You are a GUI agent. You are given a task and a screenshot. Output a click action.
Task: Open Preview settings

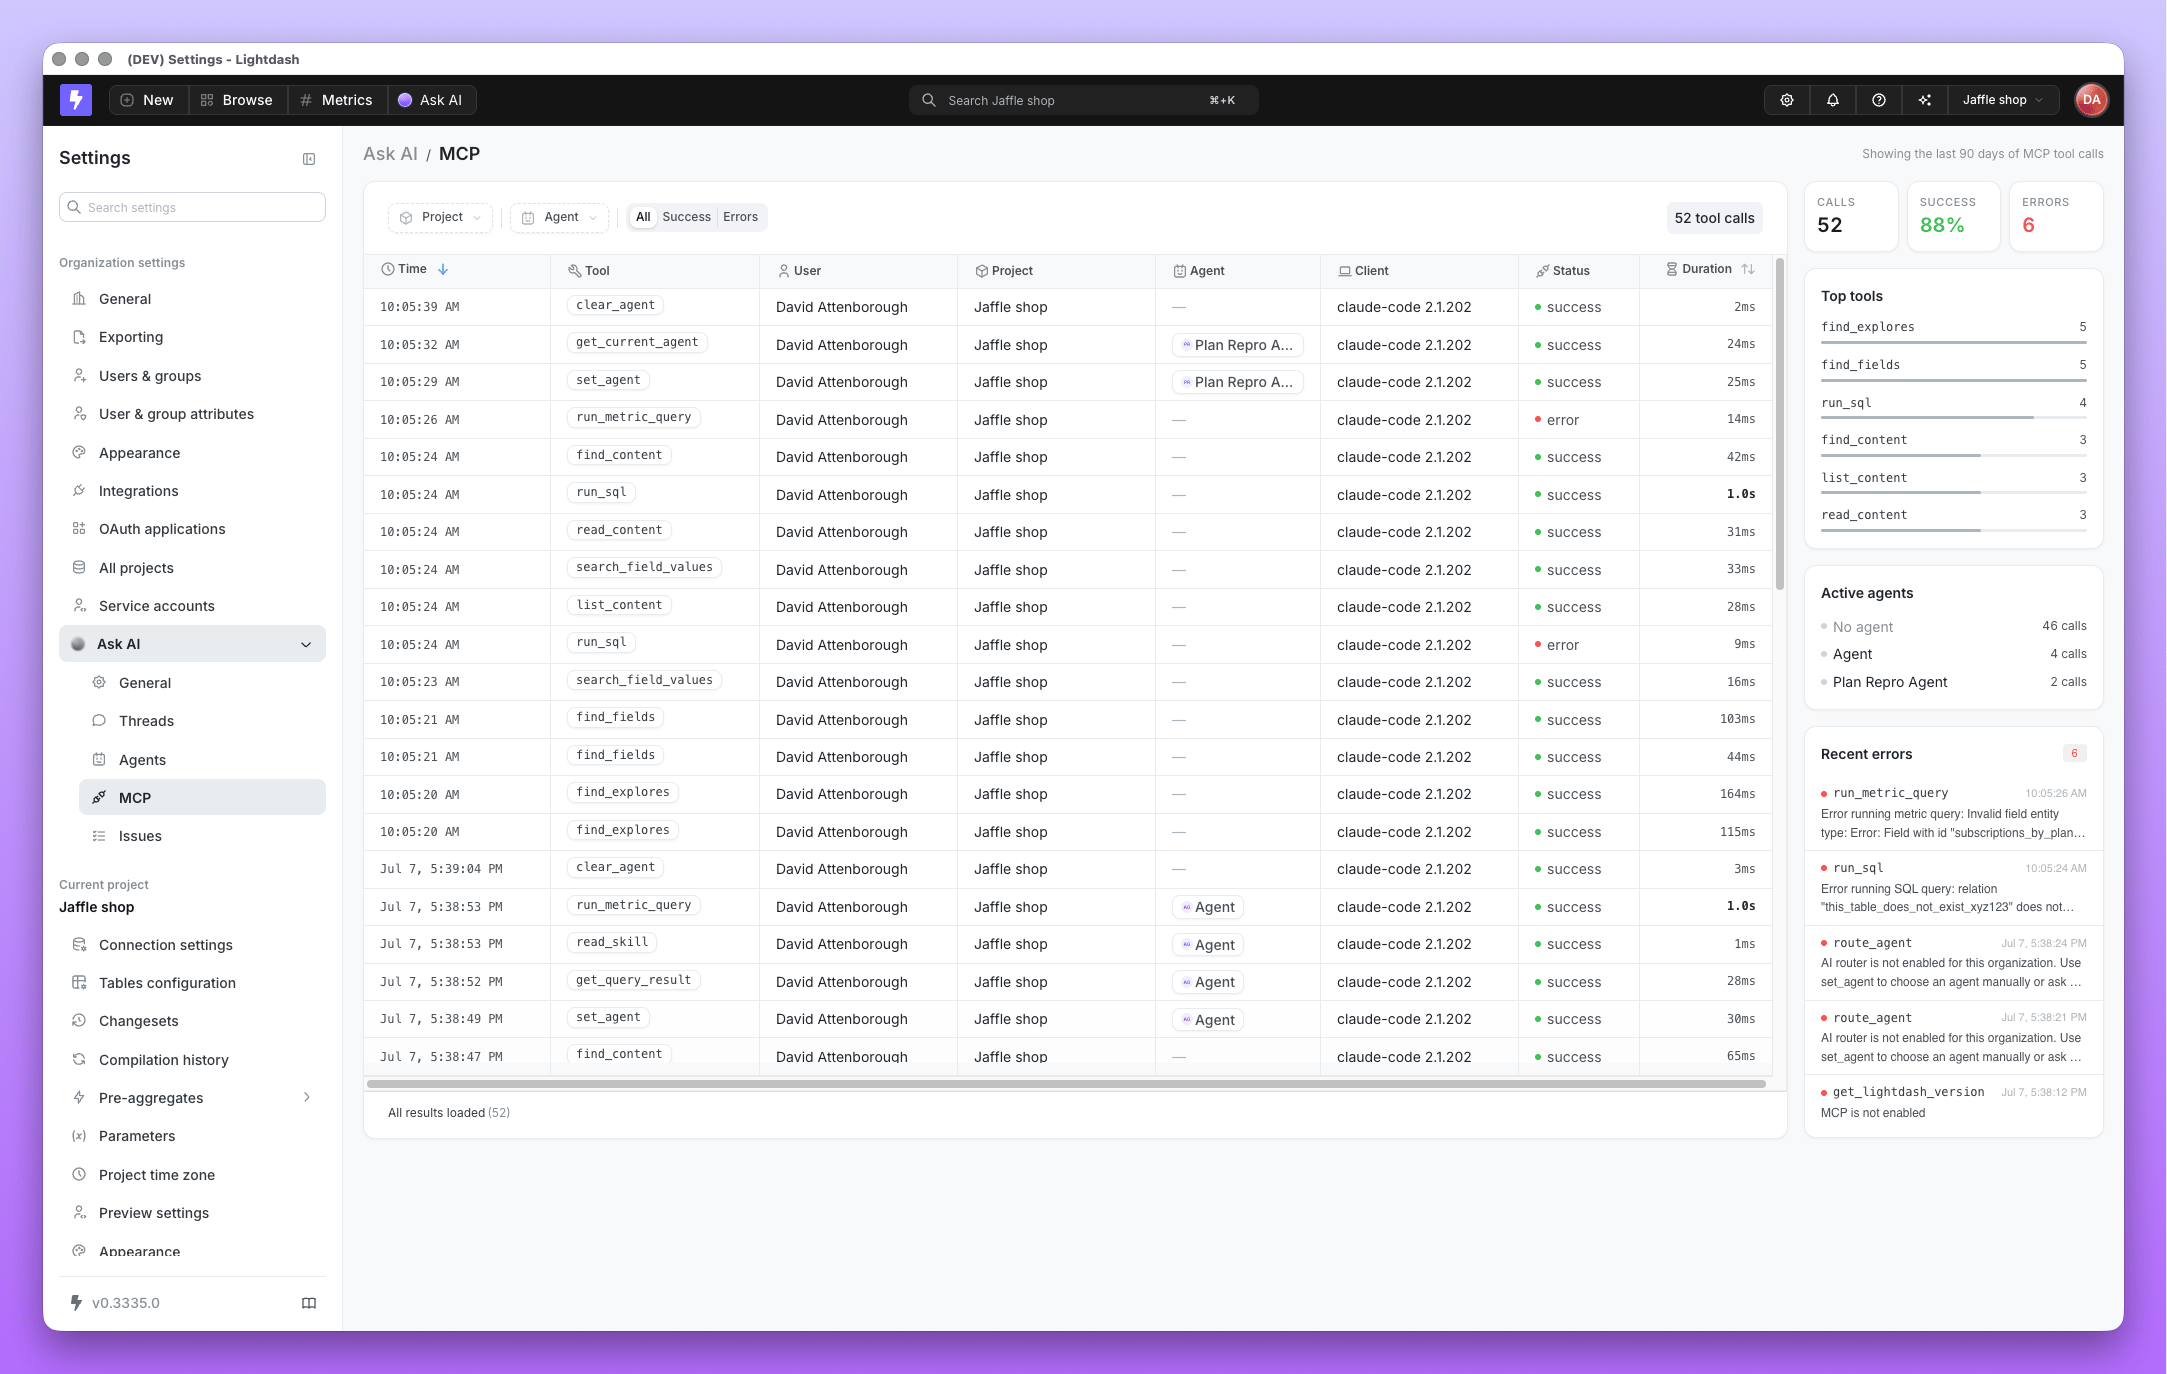(192, 1213)
